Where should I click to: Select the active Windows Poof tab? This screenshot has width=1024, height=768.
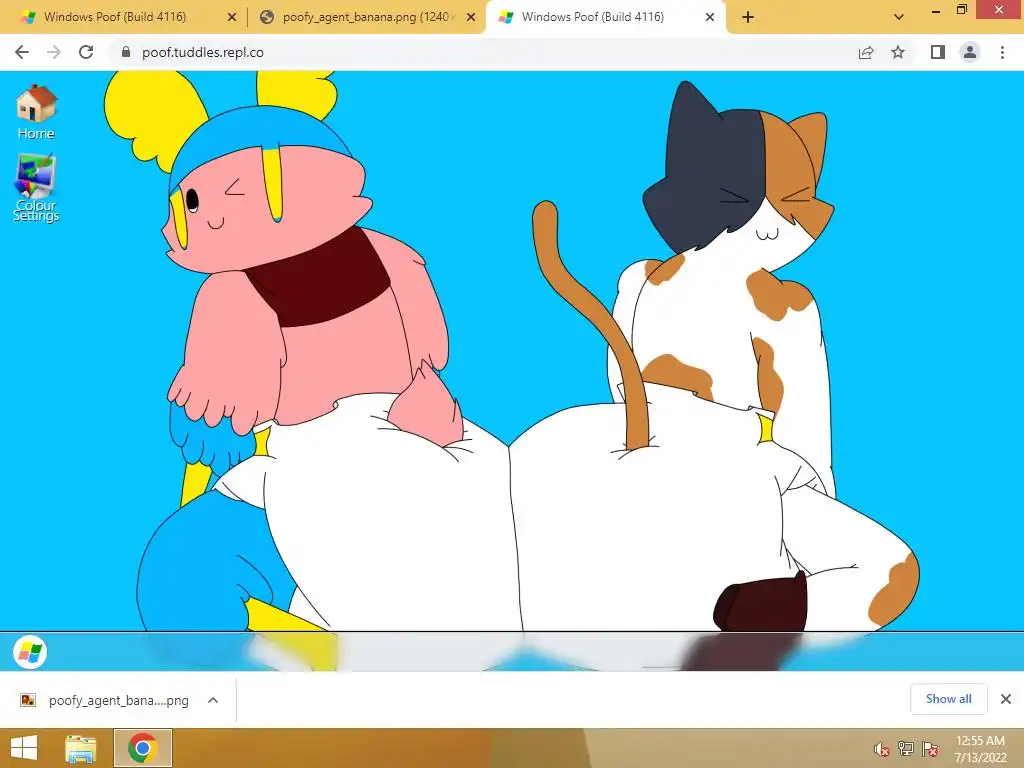tap(605, 18)
